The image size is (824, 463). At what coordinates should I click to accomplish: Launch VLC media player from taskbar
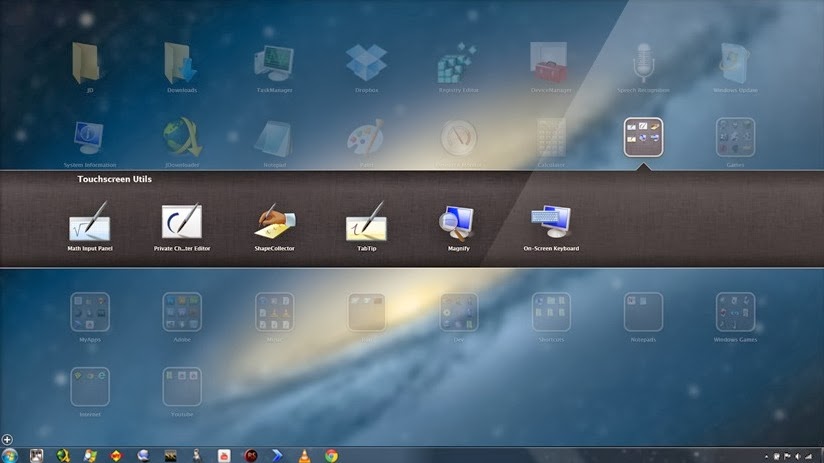tap(304, 456)
